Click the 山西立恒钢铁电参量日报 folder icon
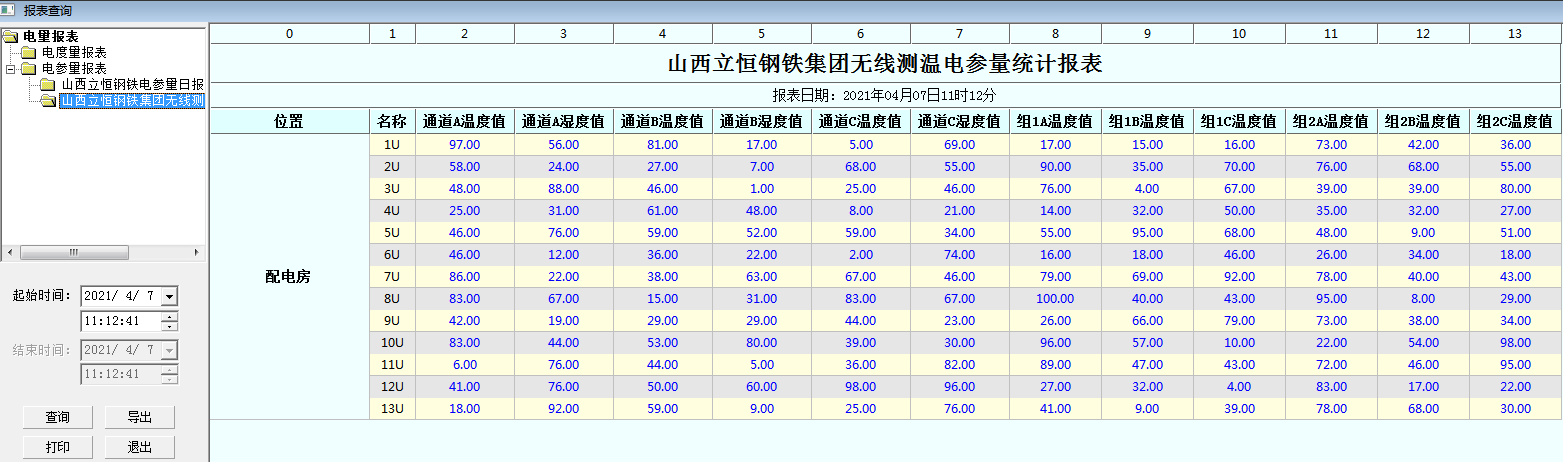 pyautogui.click(x=47, y=84)
